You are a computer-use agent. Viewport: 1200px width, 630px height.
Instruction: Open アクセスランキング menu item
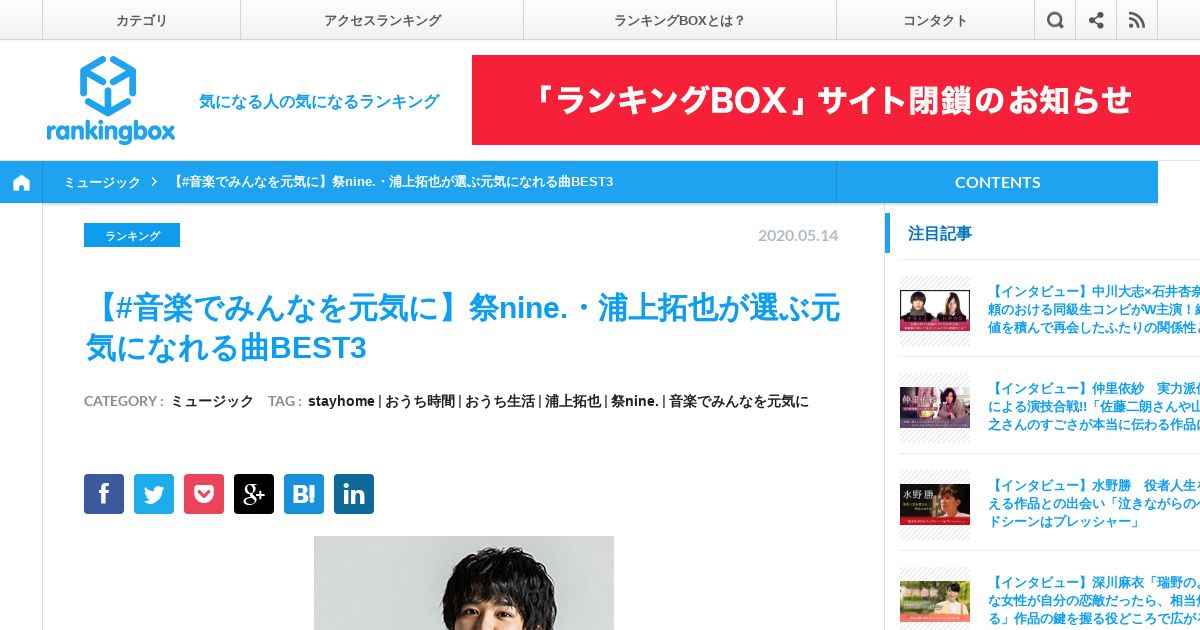pyautogui.click(x=382, y=20)
